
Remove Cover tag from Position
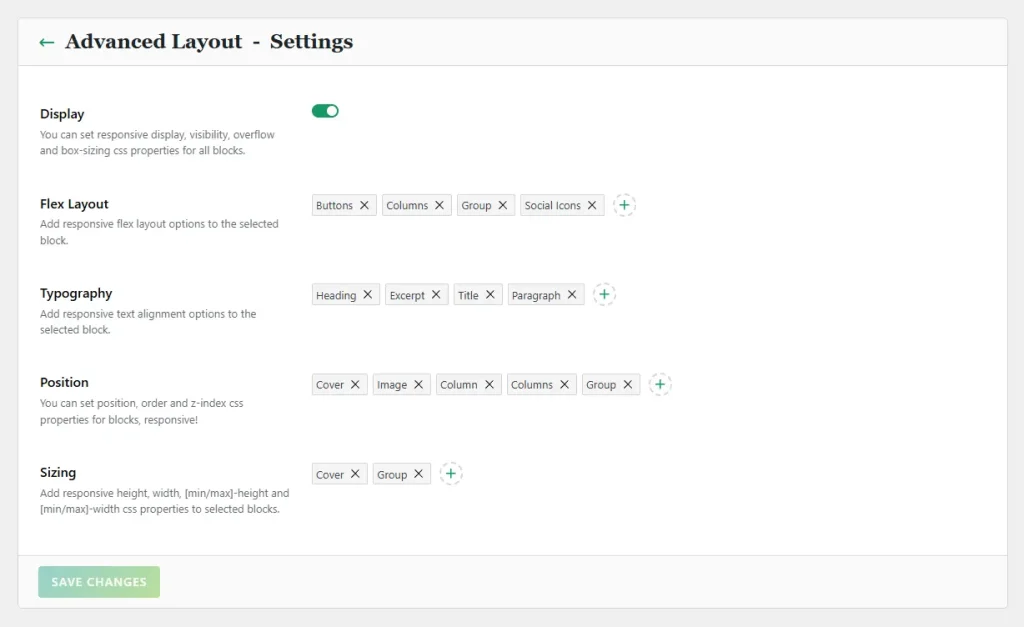click(355, 384)
